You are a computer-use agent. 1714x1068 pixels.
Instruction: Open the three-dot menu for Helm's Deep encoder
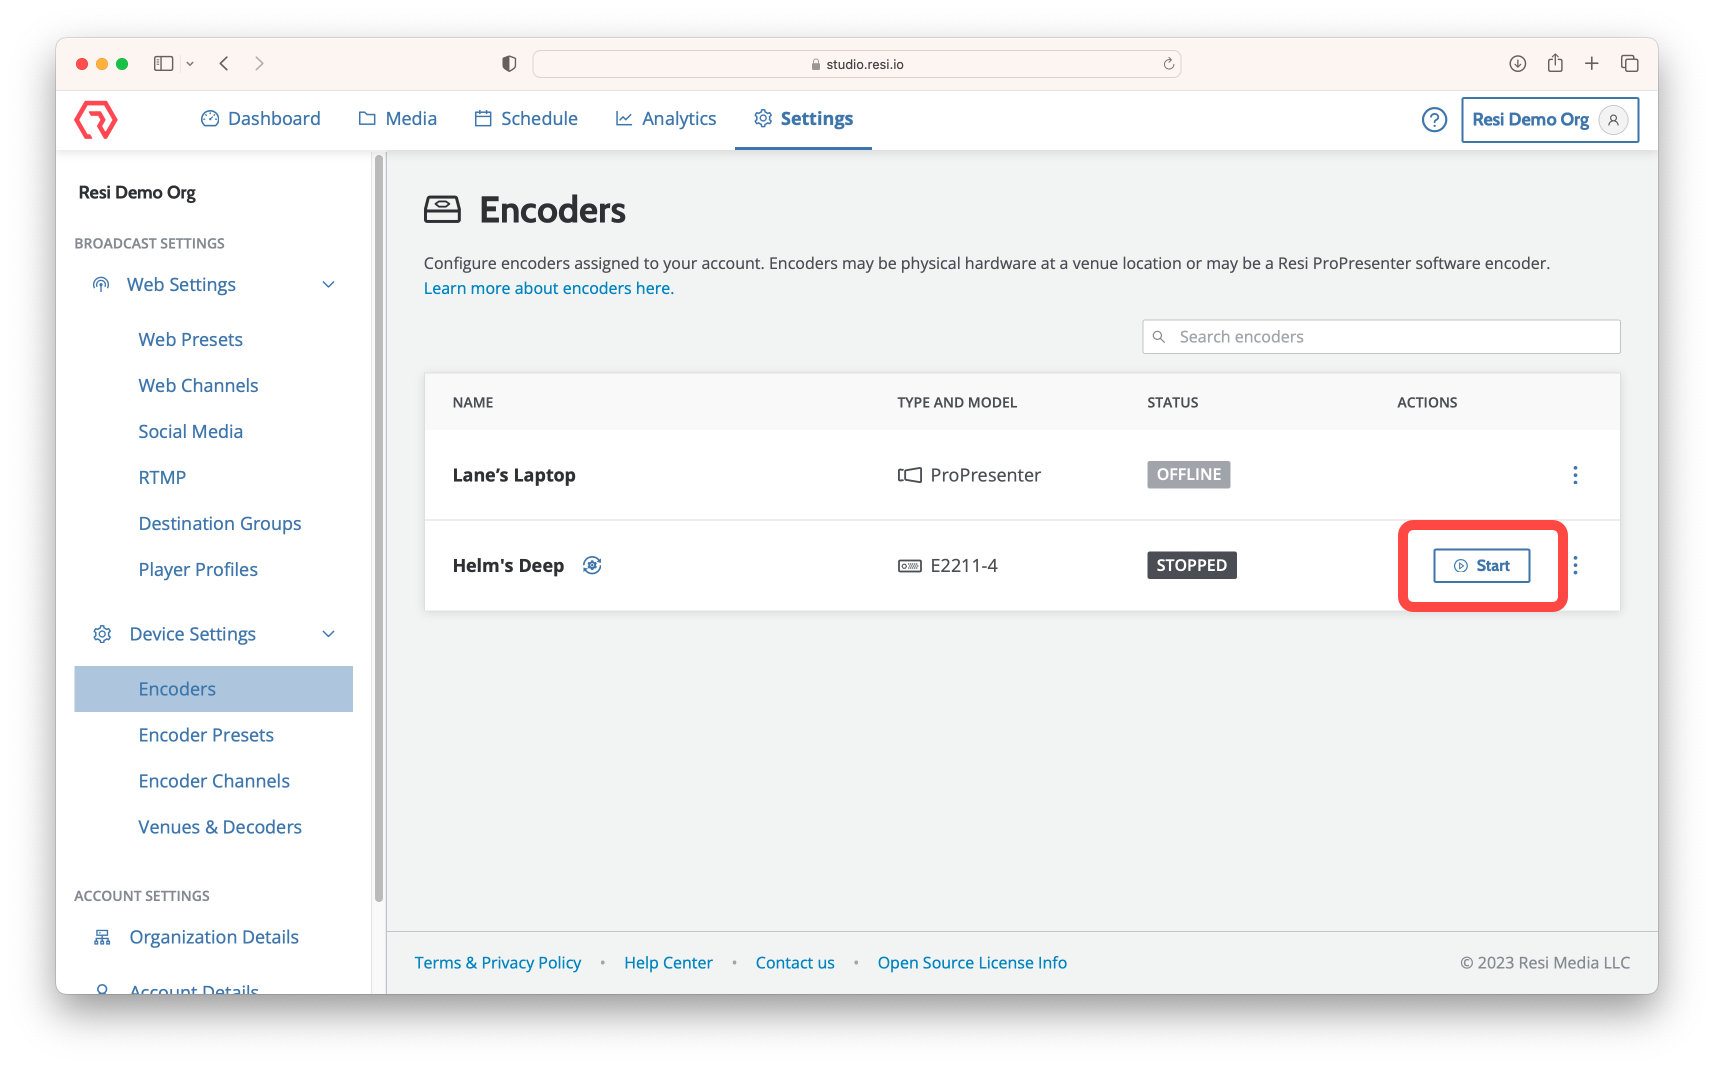pyautogui.click(x=1575, y=565)
